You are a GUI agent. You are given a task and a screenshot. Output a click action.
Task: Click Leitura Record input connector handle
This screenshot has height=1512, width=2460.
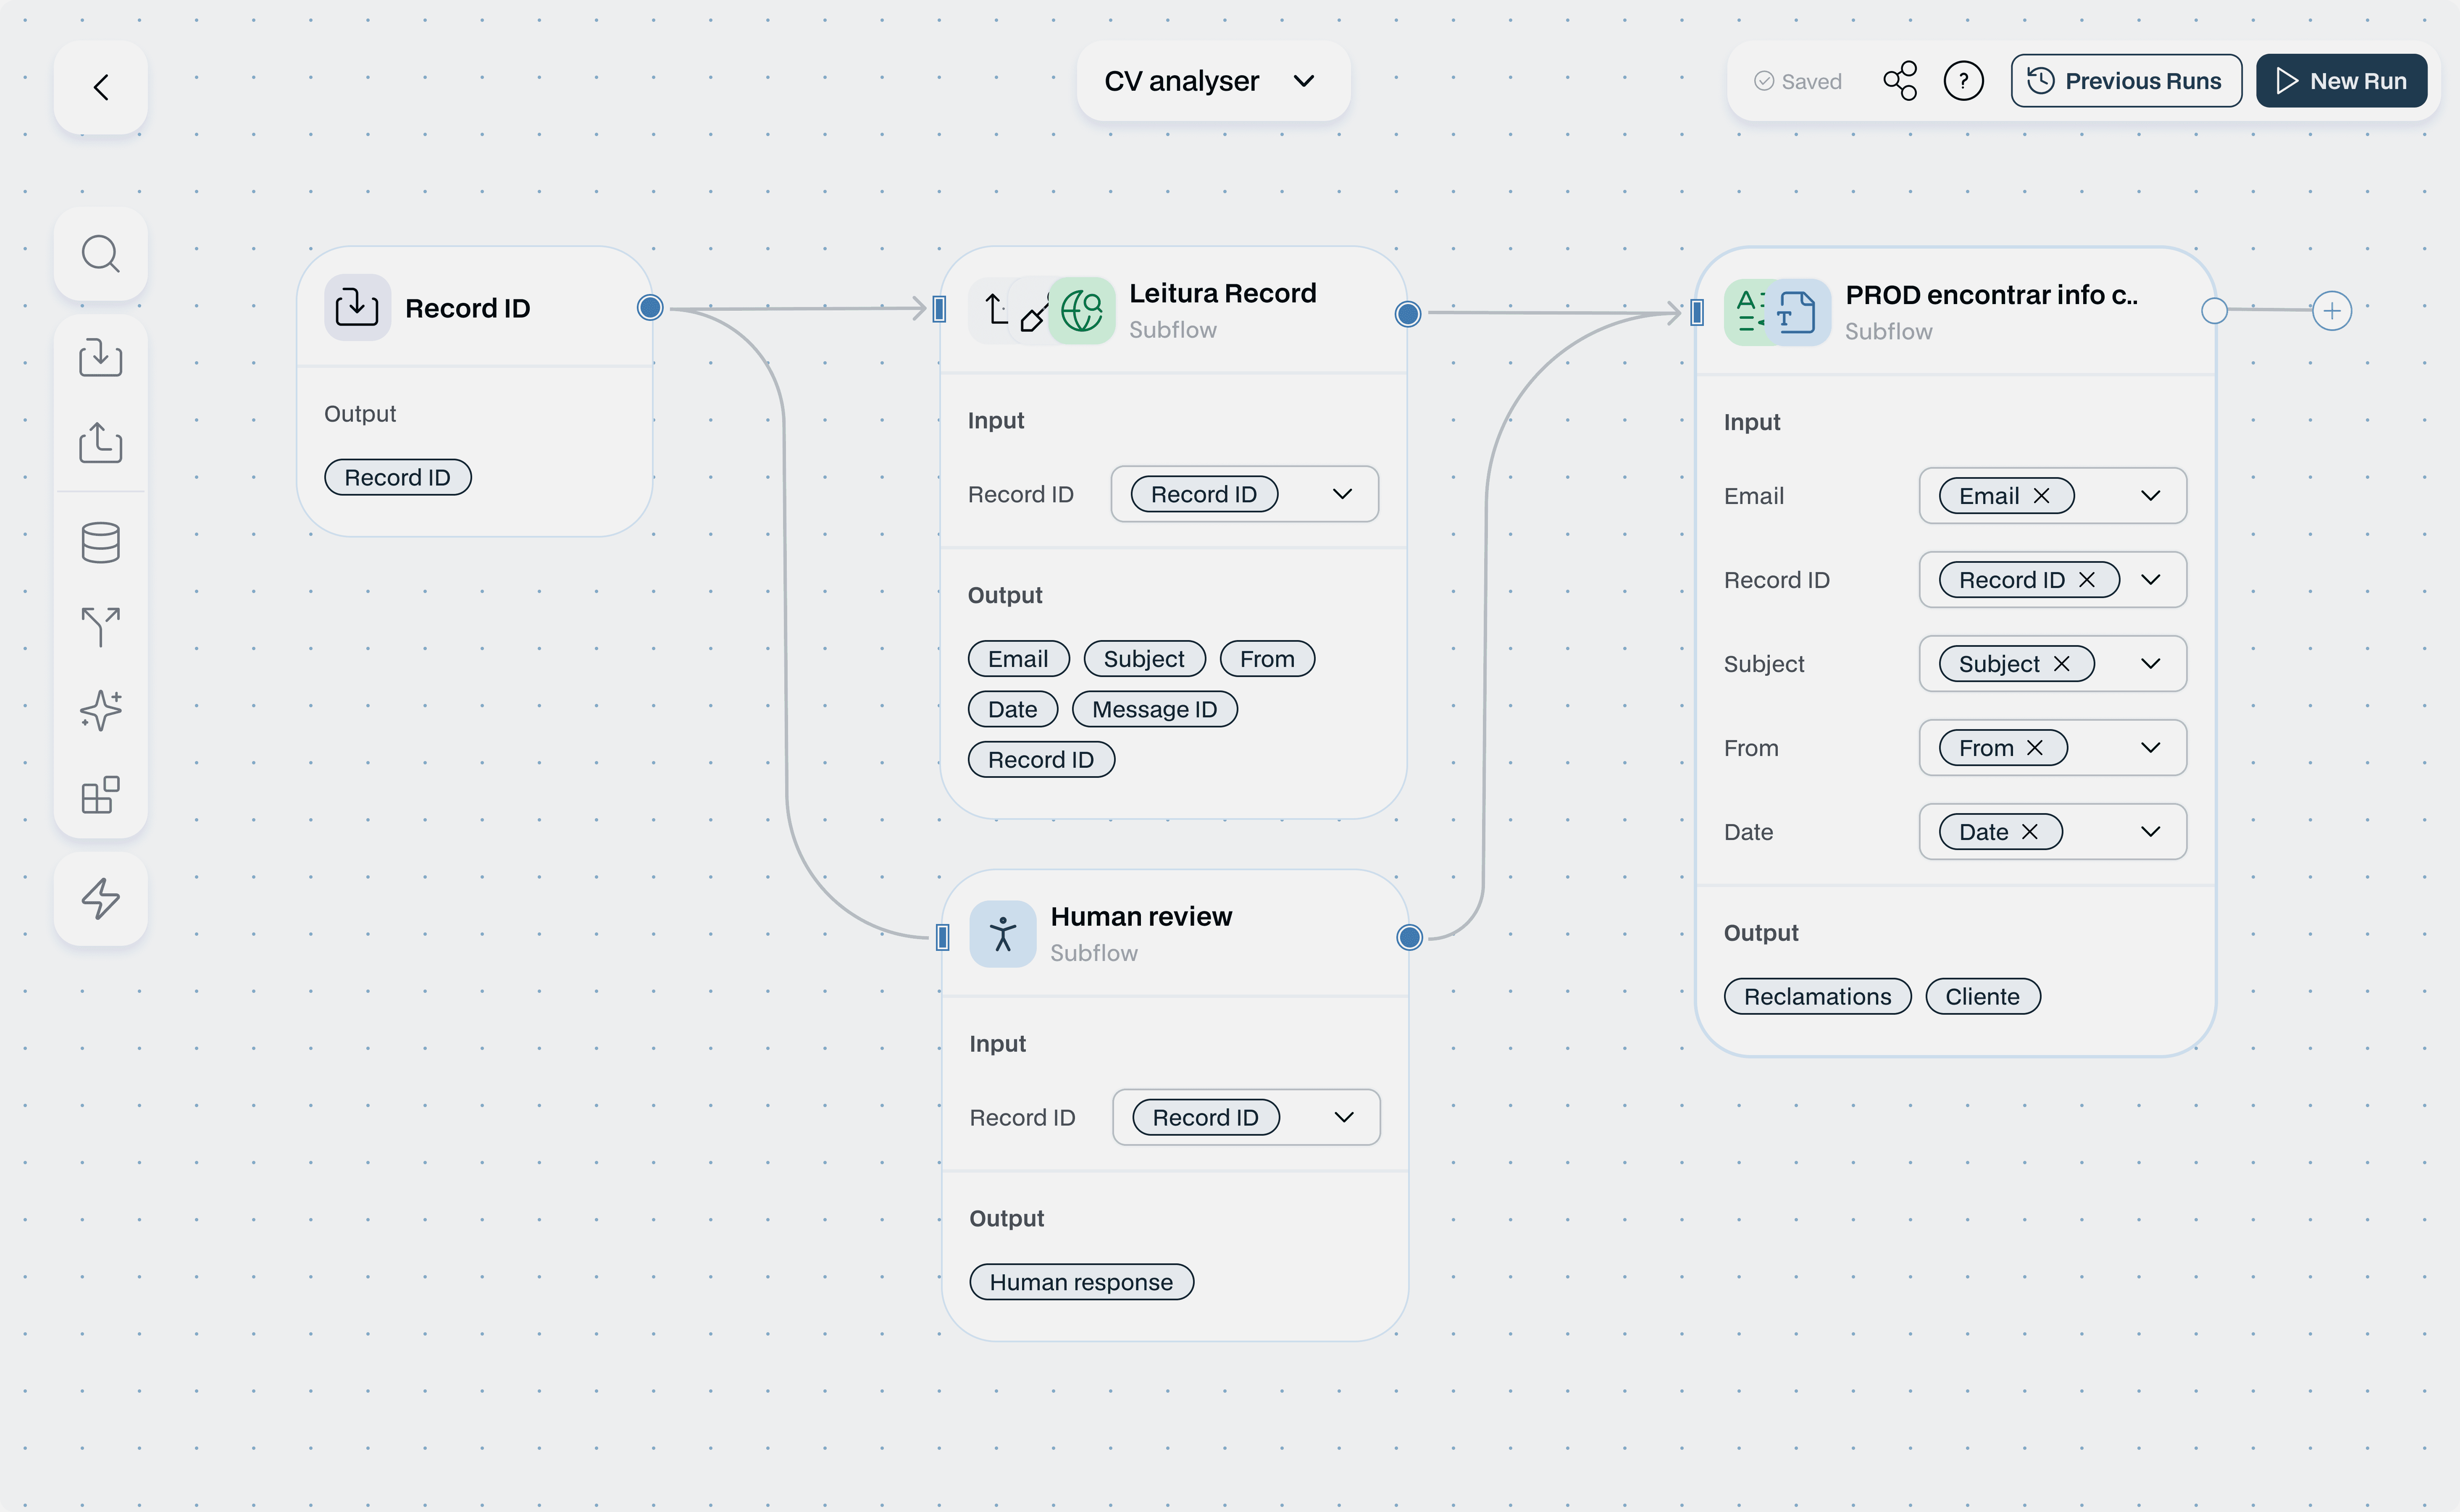tap(939, 309)
